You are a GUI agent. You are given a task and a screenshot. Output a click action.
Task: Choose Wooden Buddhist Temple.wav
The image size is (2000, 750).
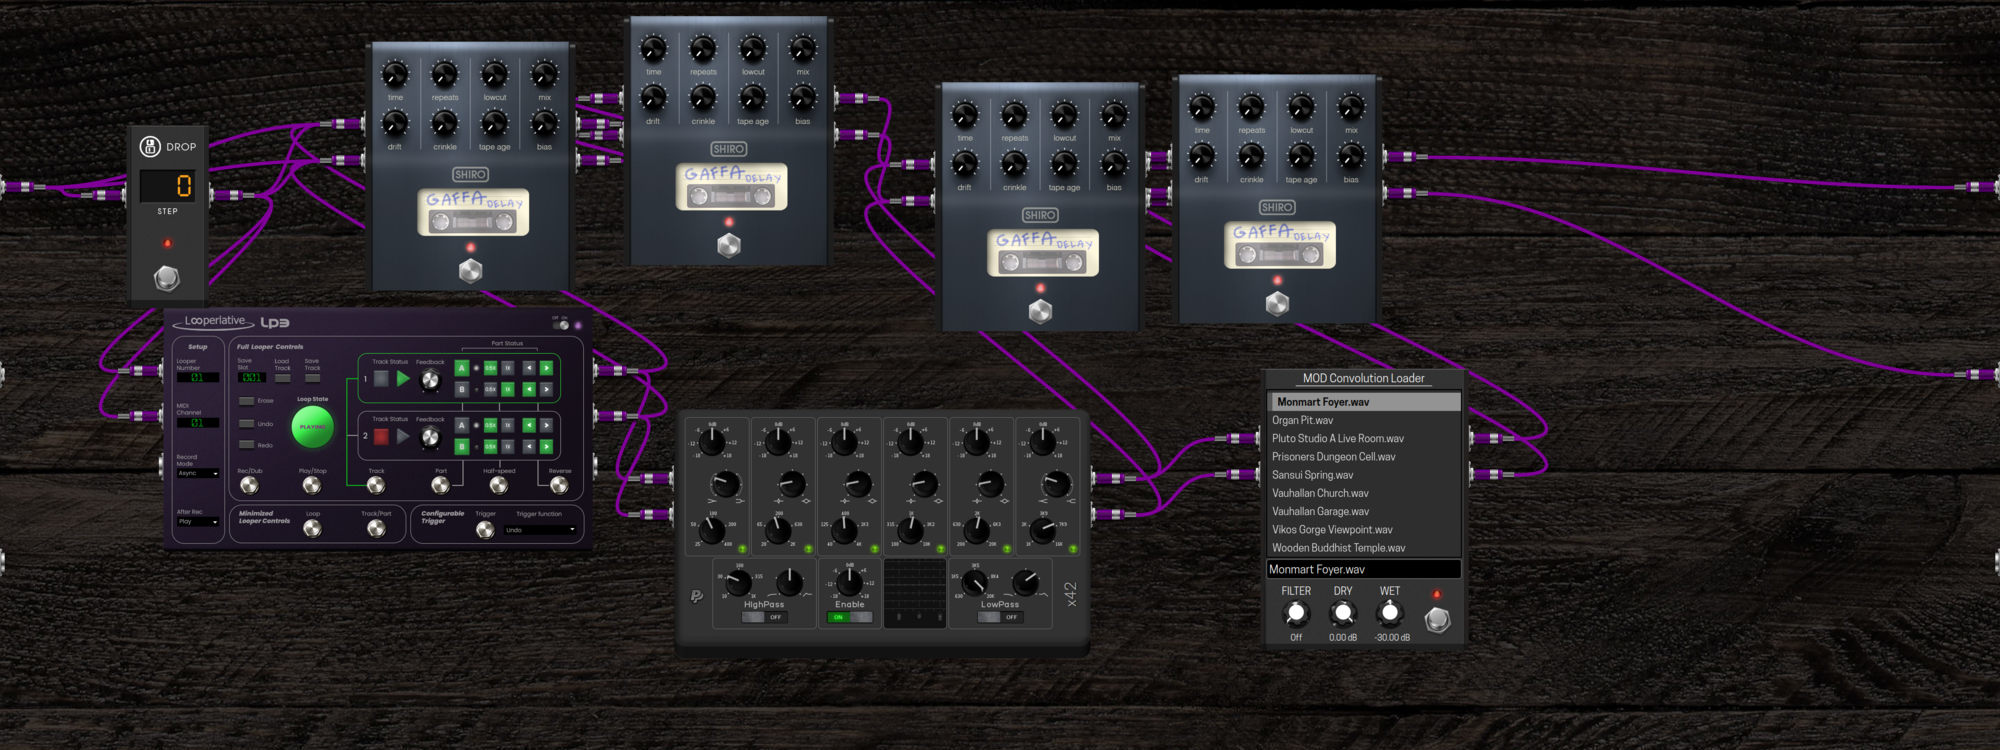(x=1364, y=548)
